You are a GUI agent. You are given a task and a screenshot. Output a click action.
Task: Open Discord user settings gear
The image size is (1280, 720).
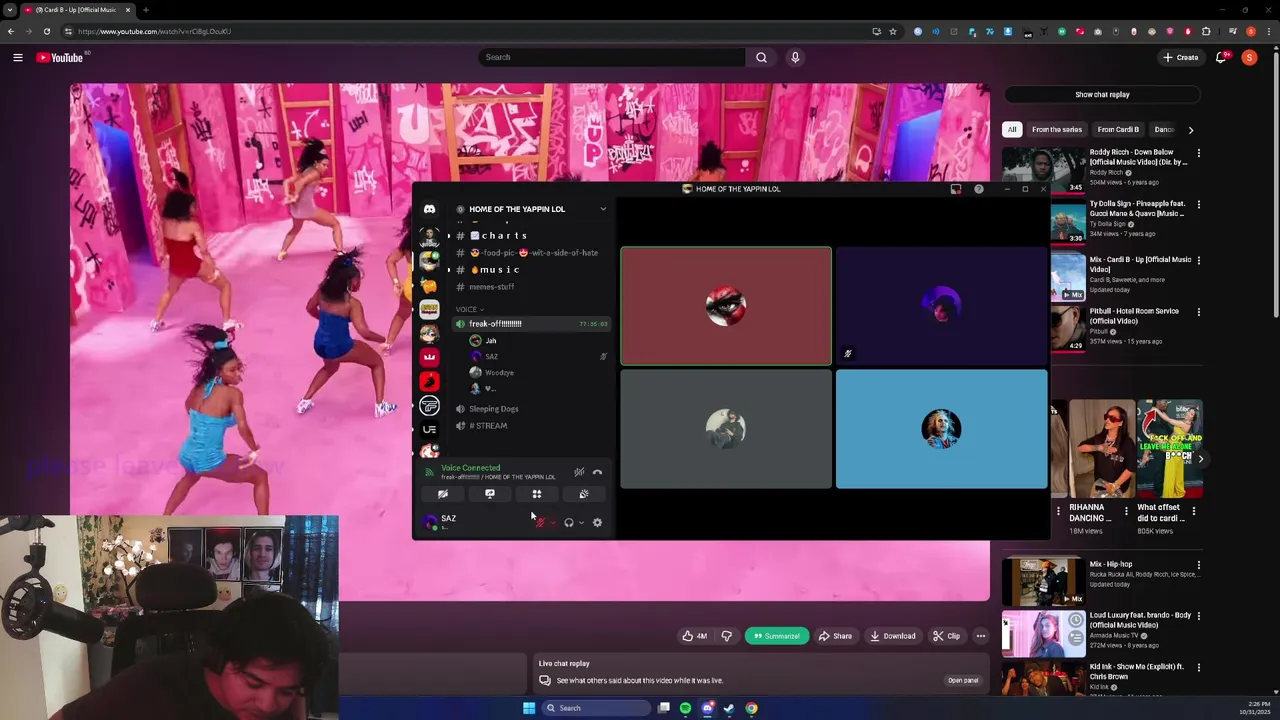point(597,522)
